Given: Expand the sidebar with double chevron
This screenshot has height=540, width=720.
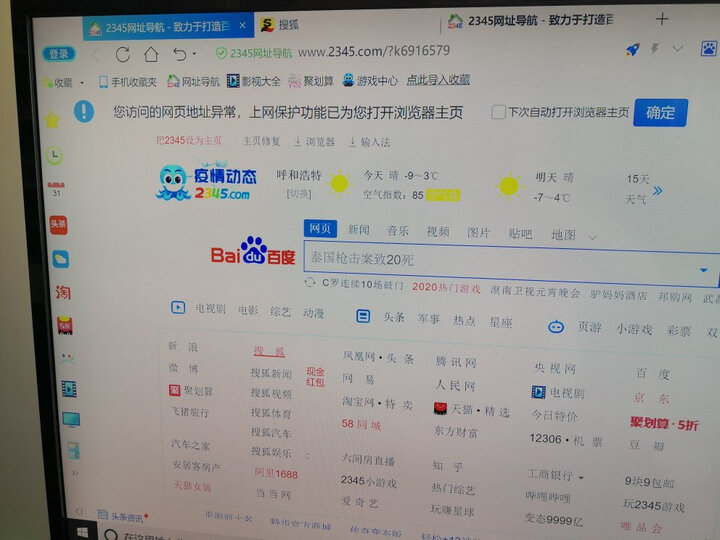Looking at the screenshot, I should [75, 473].
